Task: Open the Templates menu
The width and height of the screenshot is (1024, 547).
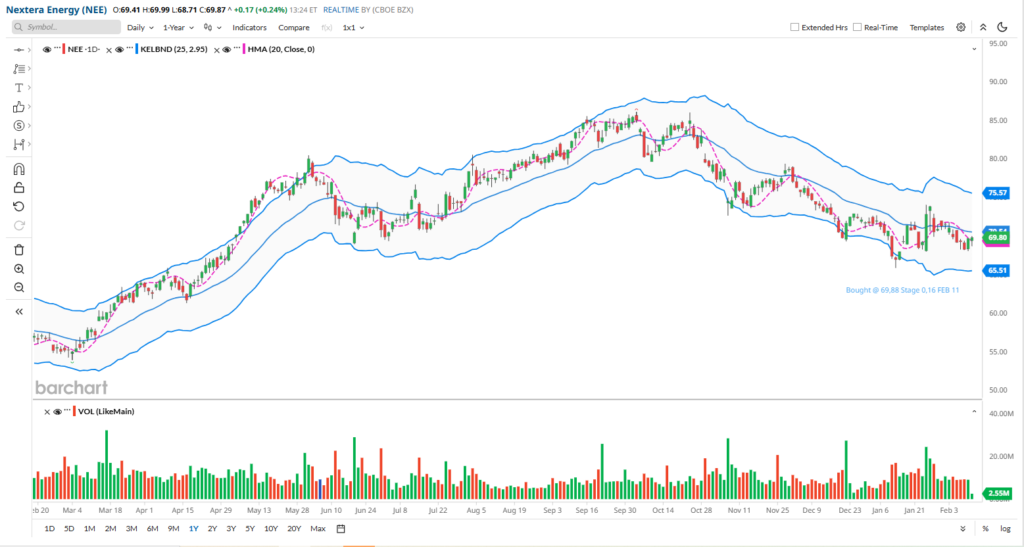Action: (x=926, y=28)
